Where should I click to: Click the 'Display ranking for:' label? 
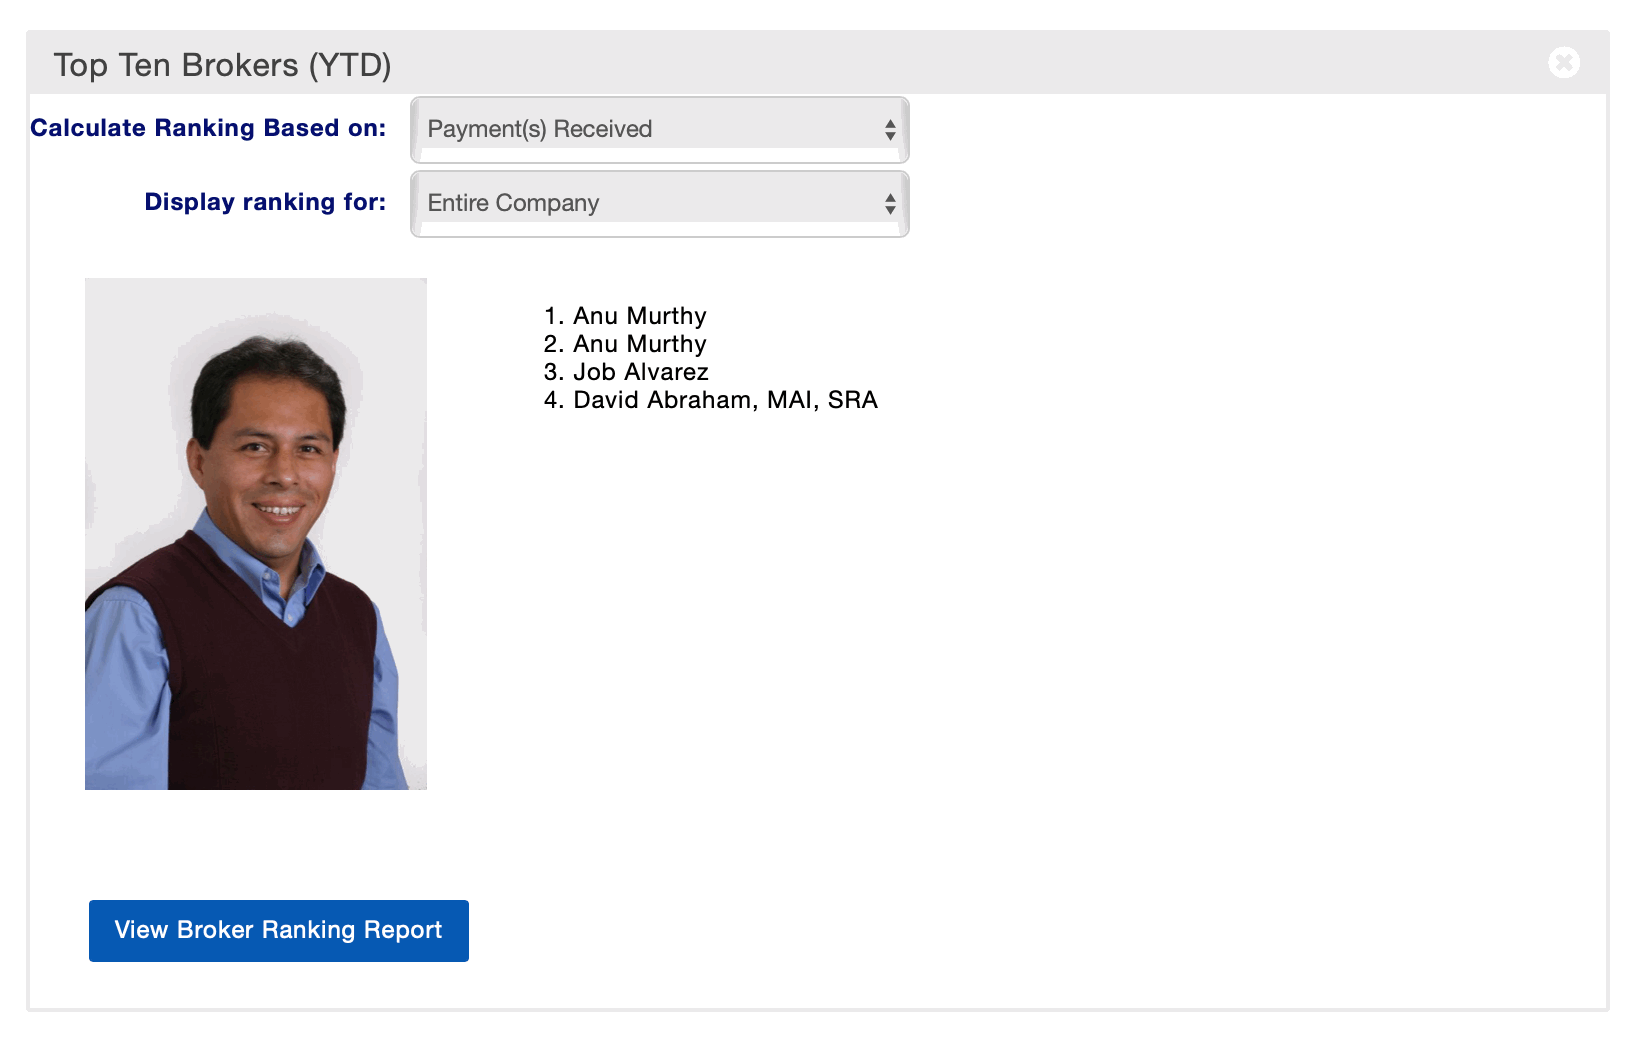click(x=265, y=202)
